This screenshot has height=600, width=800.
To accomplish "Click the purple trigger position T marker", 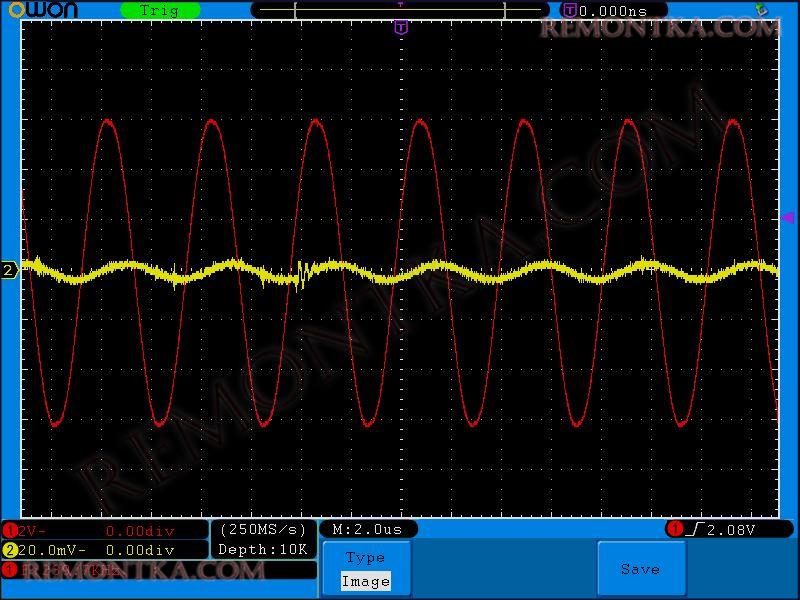I will coord(401,28).
